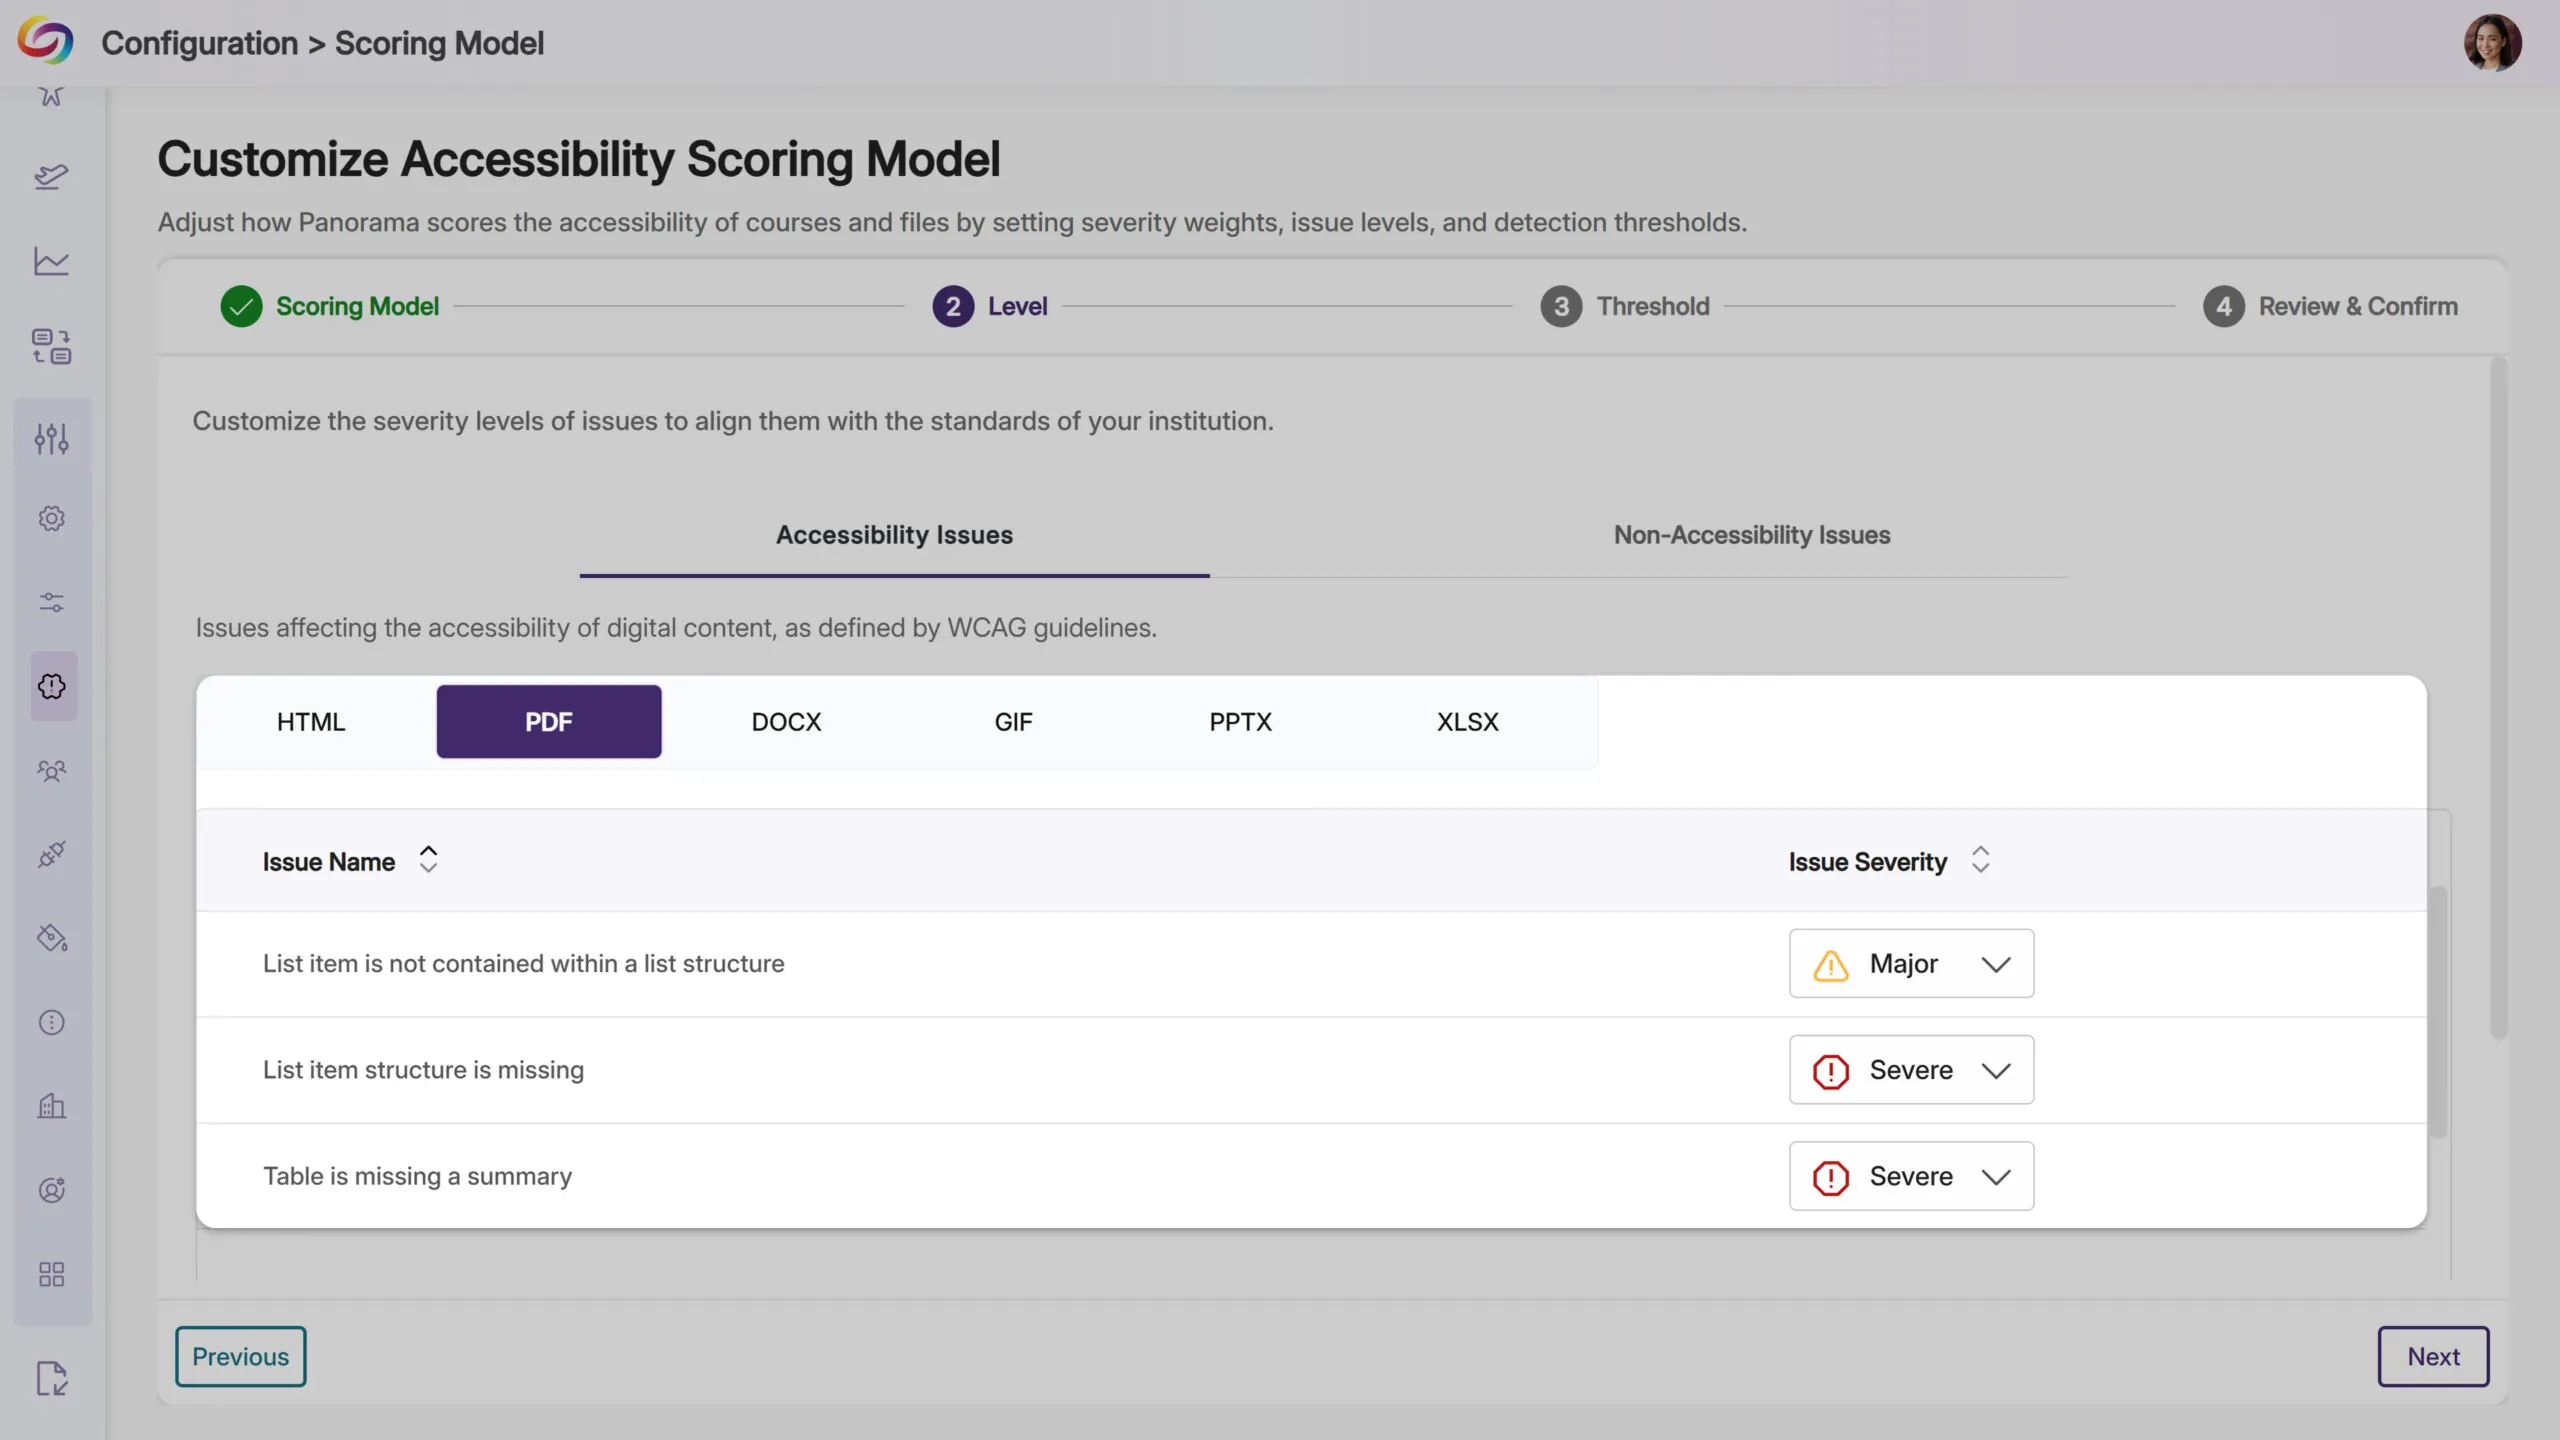Click the Previous button
The width and height of the screenshot is (2560, 1440).
240,1356
